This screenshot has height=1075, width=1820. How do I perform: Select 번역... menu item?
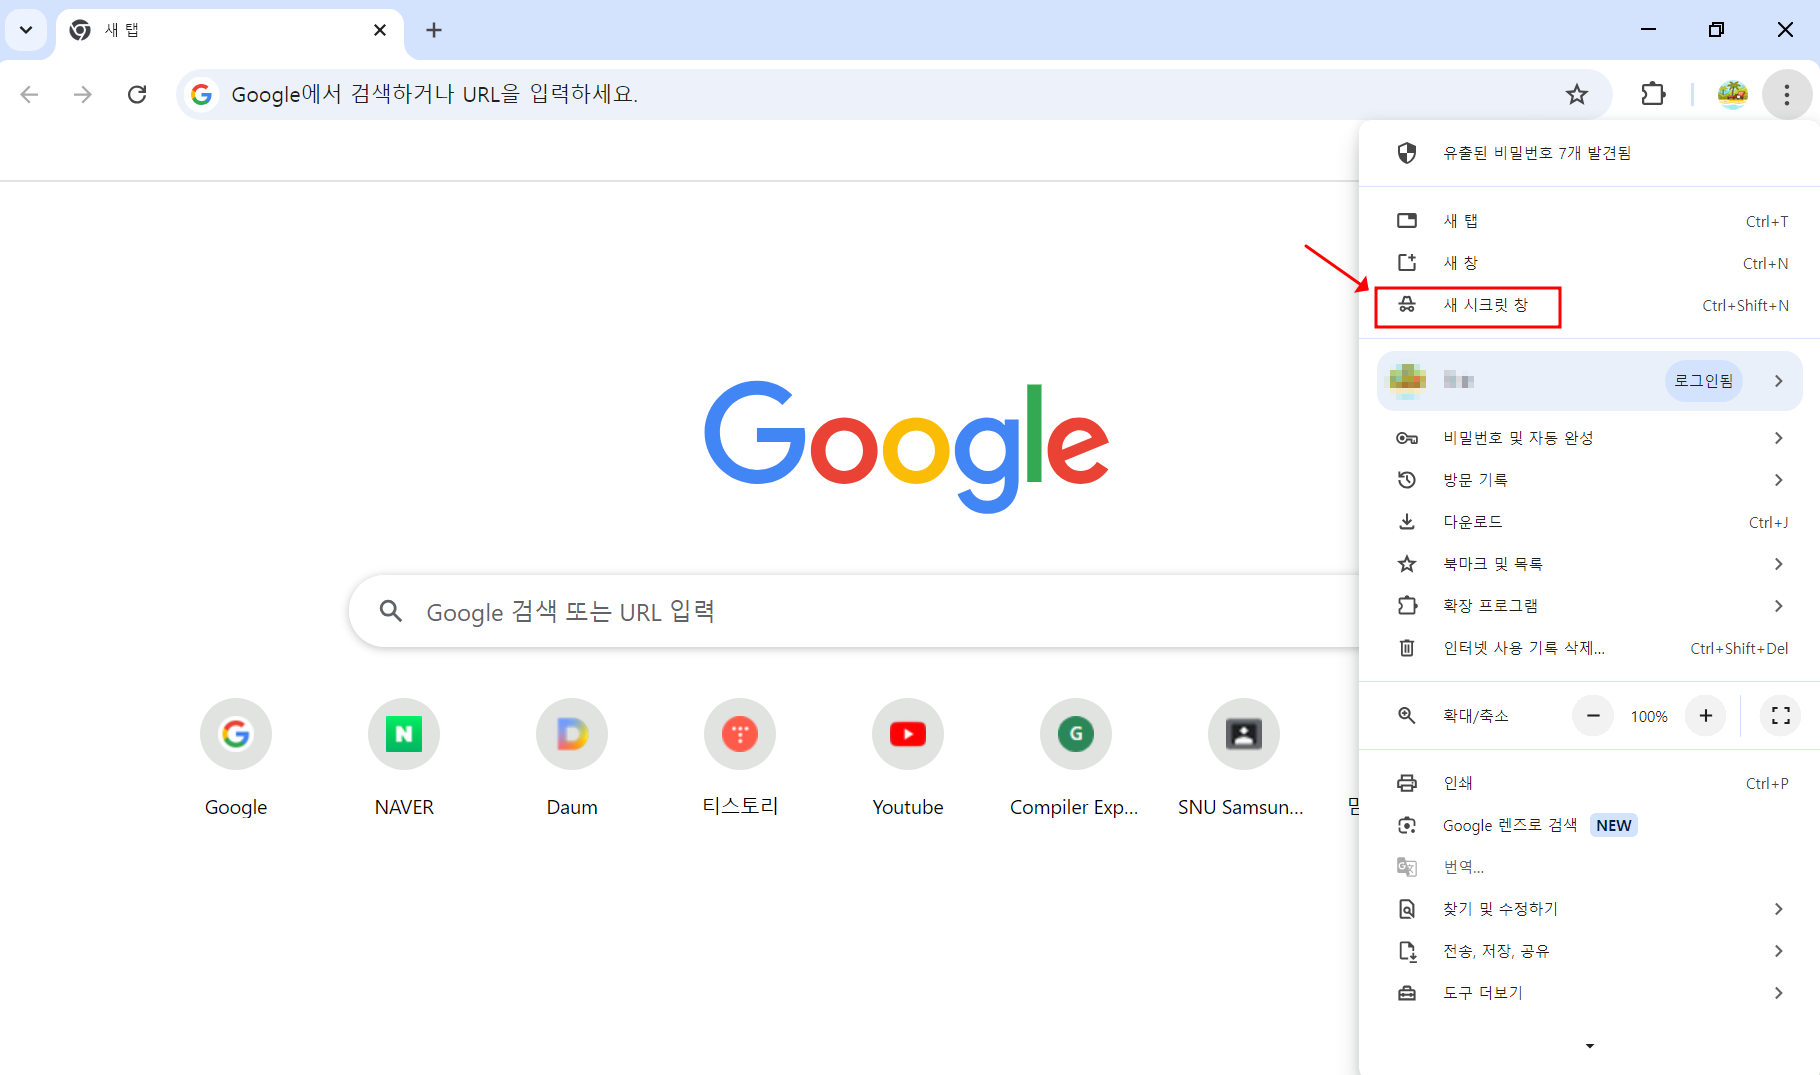(x=1589, y=867)
